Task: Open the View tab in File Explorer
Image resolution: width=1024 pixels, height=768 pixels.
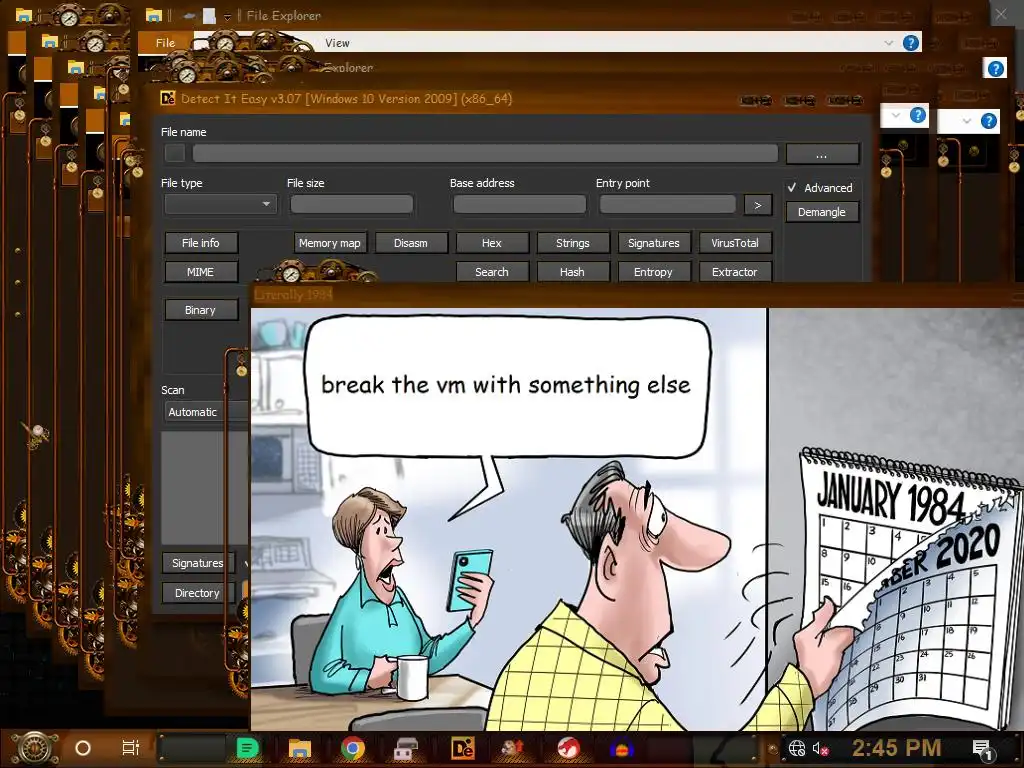Action: tap(337, 43)
